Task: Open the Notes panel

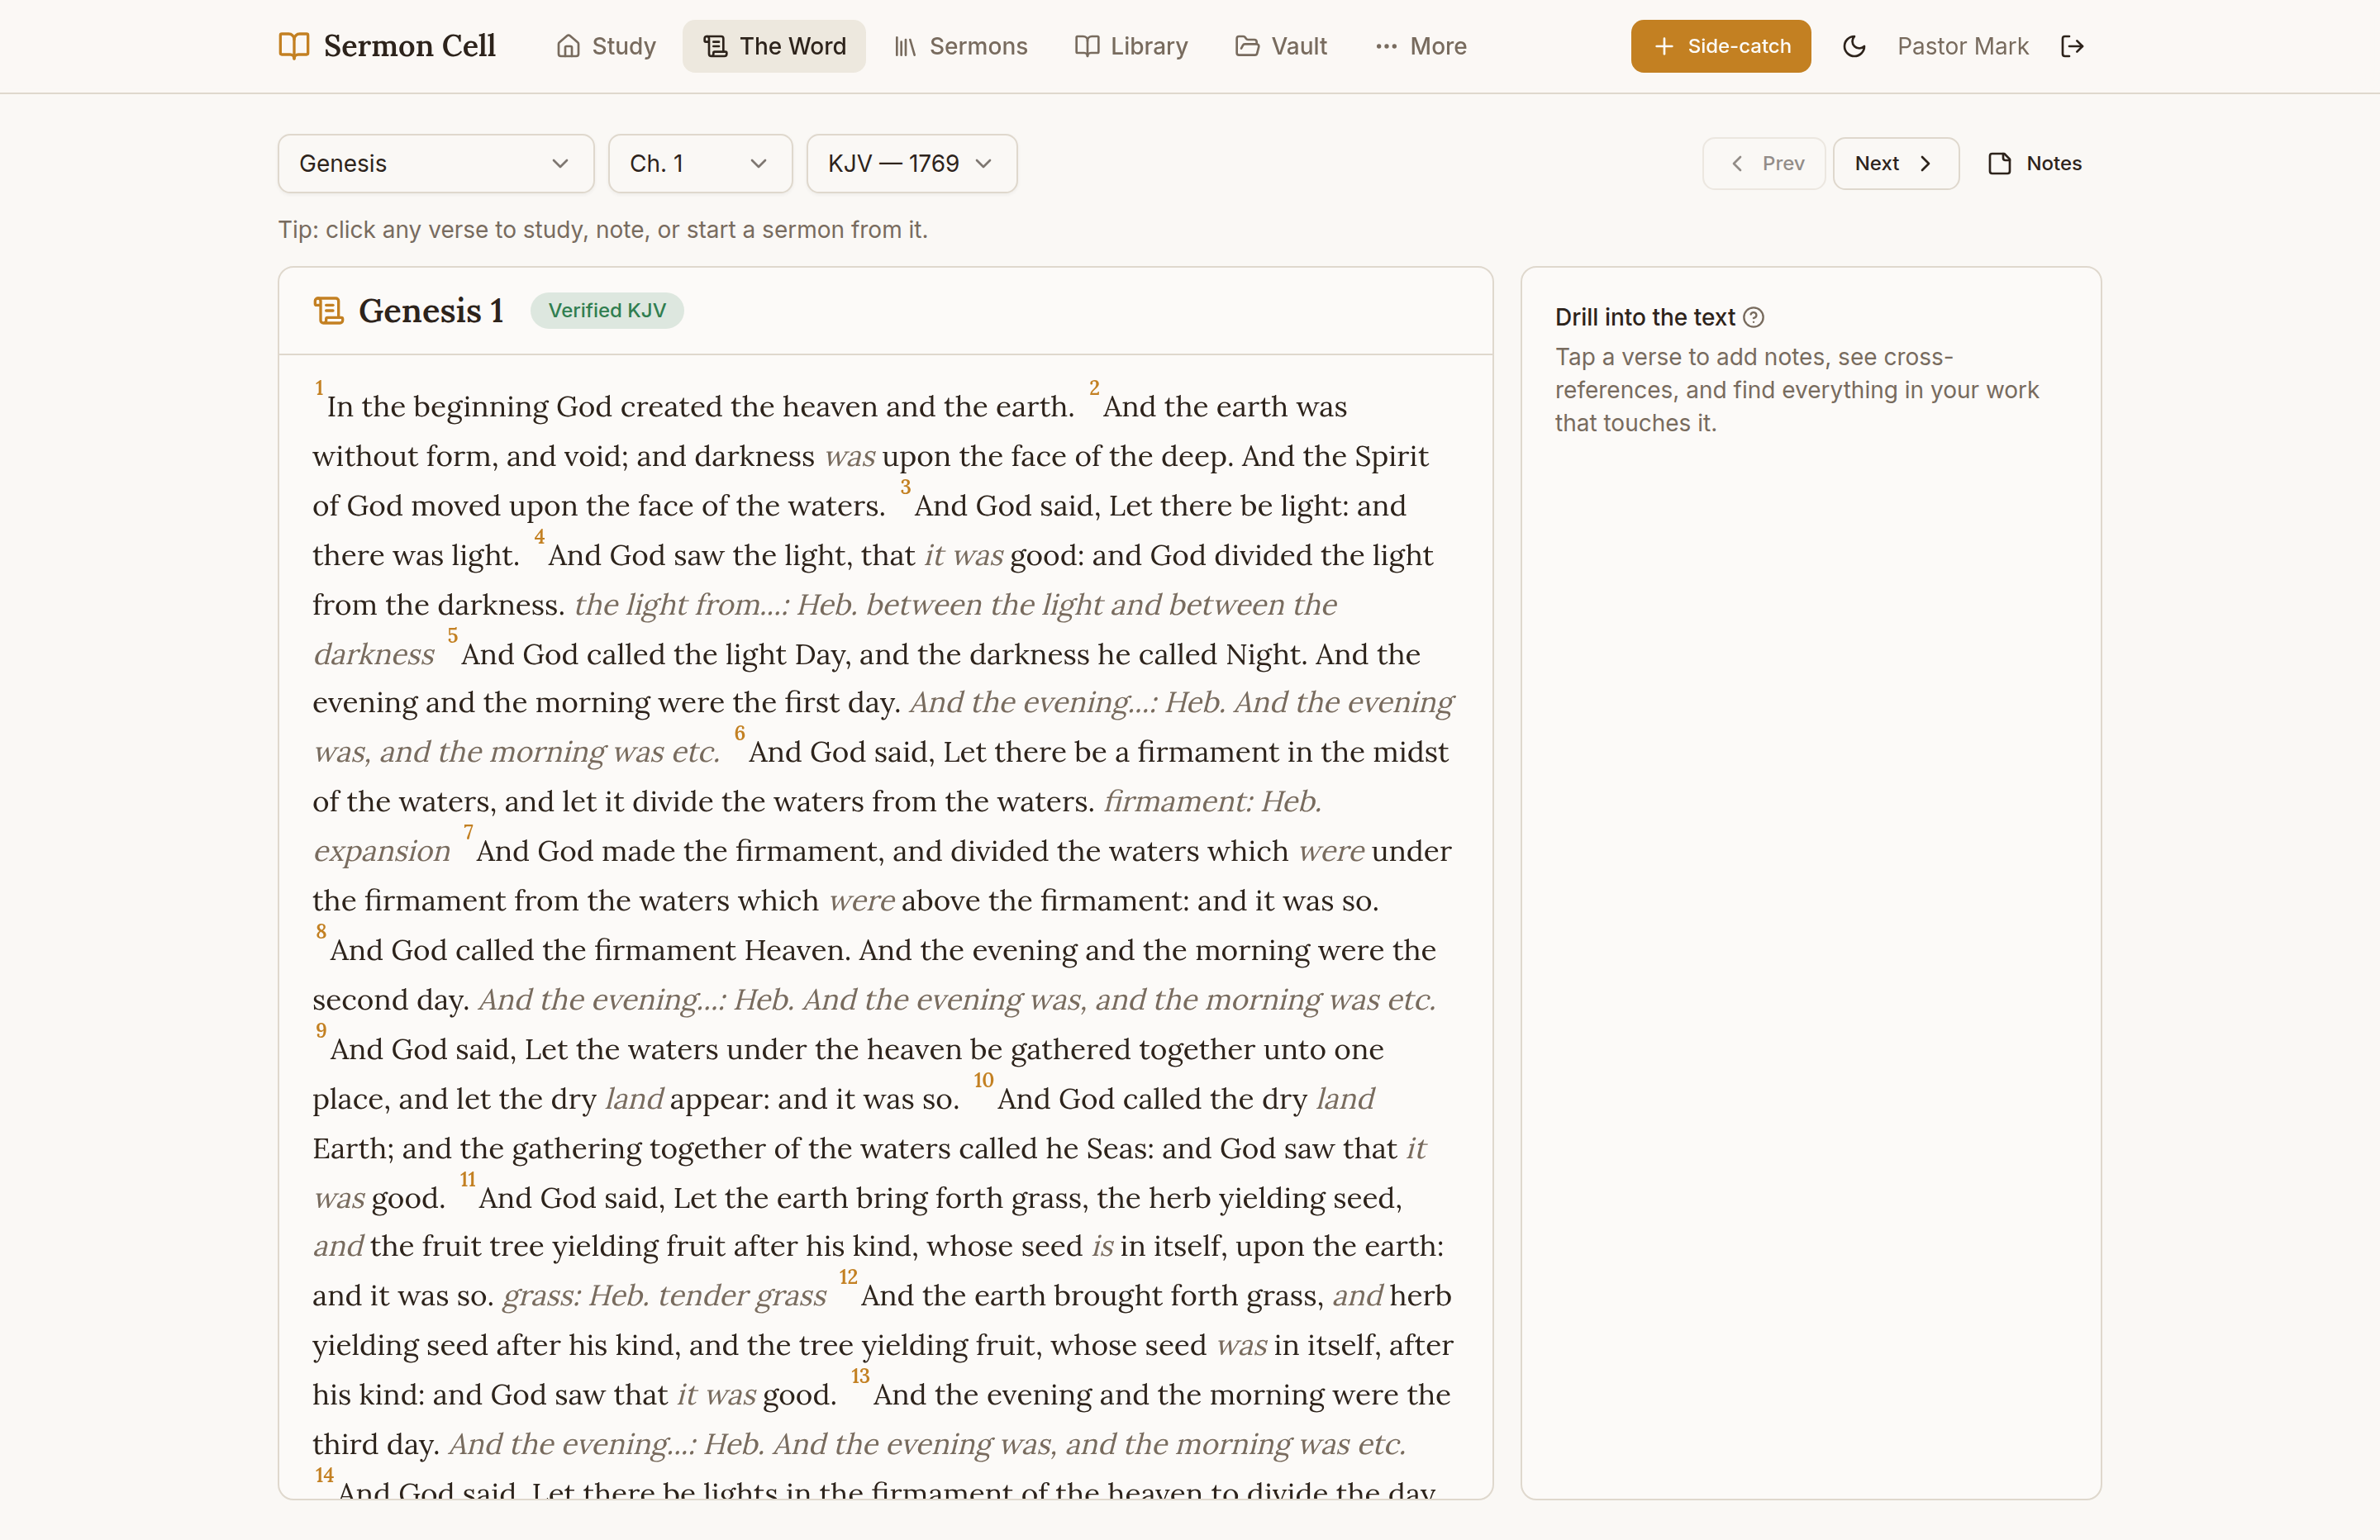Action: (2034, 163)
